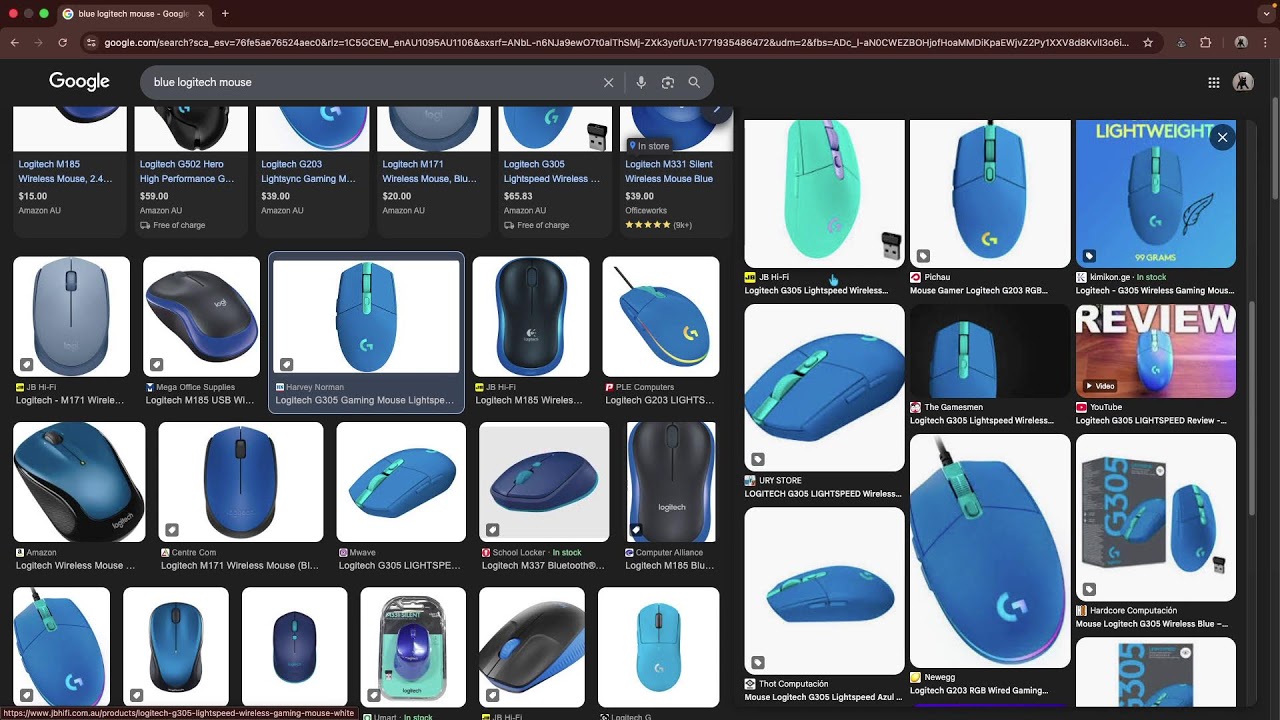Go back using the browser back arrow
This screenshot has height=720, width=1280.
[14, 43]
